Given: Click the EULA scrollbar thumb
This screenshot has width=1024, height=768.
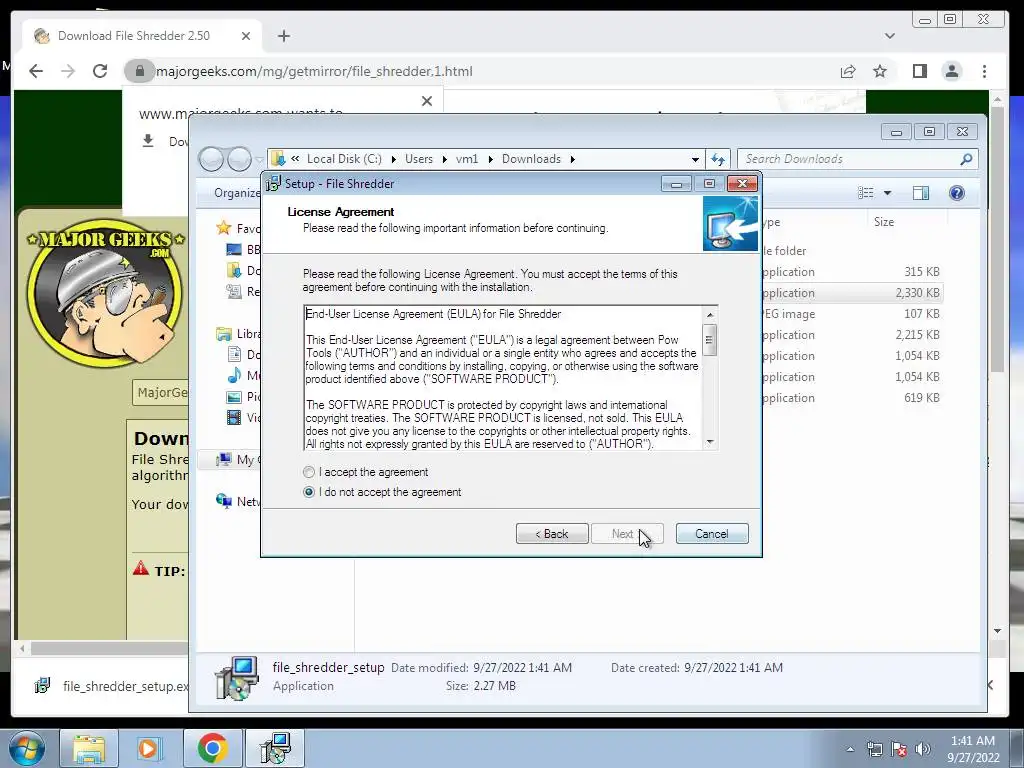Looking at the screenshot, I should coord(710,340).
